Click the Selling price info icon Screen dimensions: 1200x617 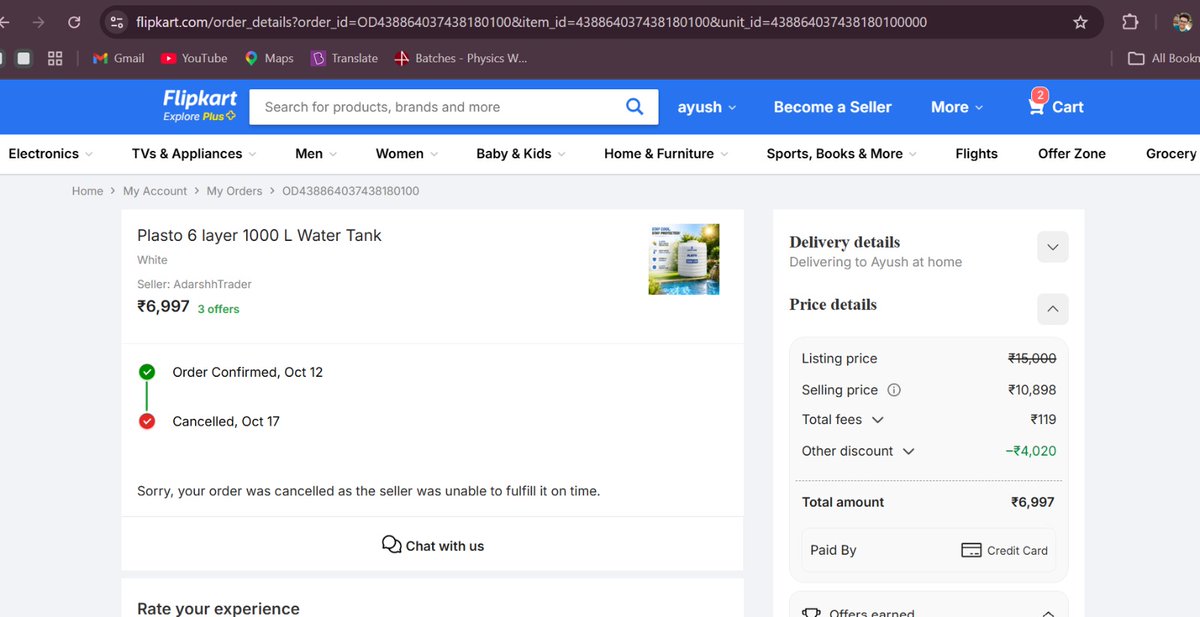[894, 390]
